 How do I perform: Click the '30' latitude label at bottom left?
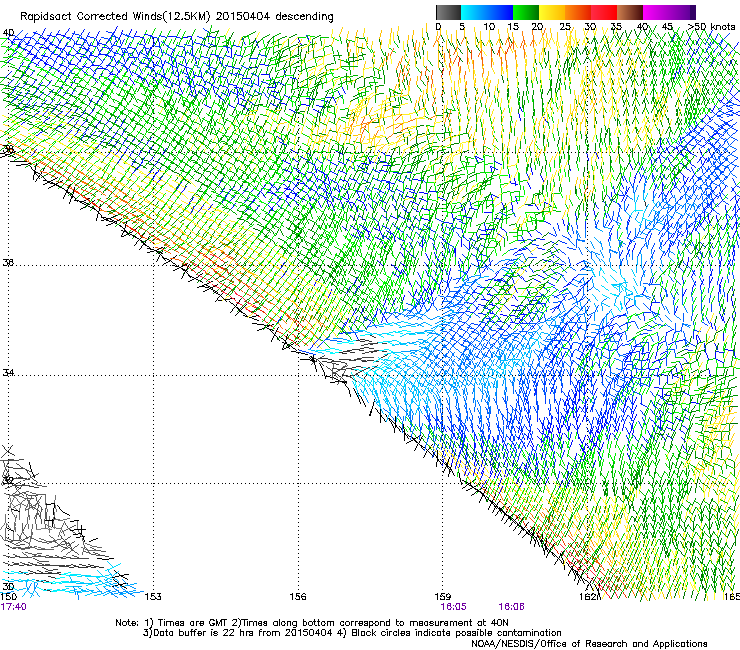pyautogui.click(x=8, y=586)
